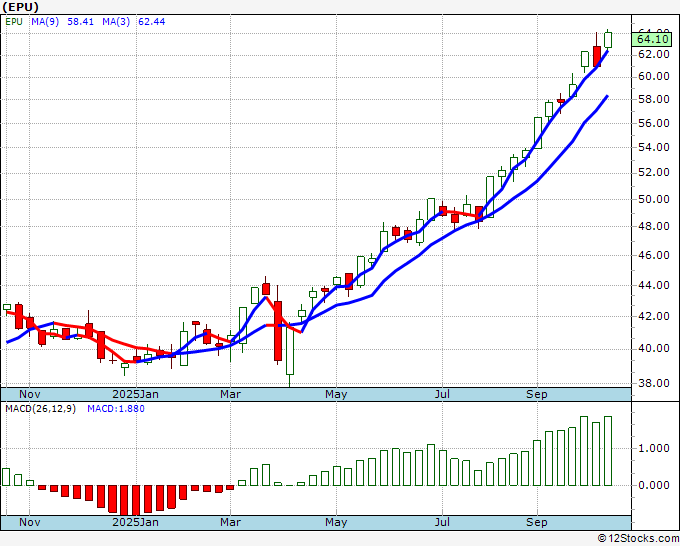The height and width of the screenshot is (546, 680).
Task: Click May on the price chart date axis
Action: (336, 394)
